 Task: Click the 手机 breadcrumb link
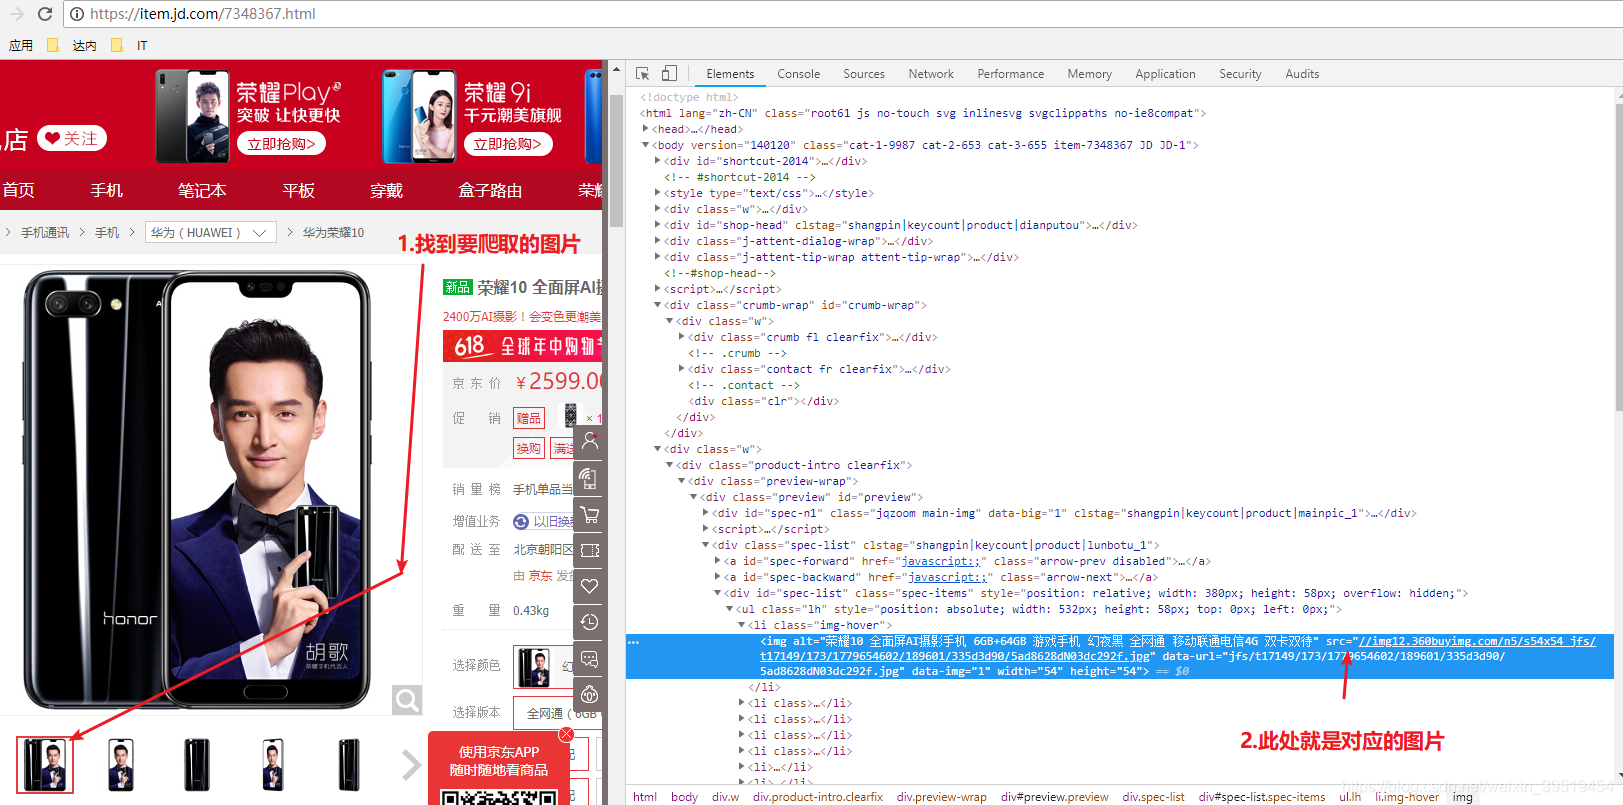[x=107, y=232]
